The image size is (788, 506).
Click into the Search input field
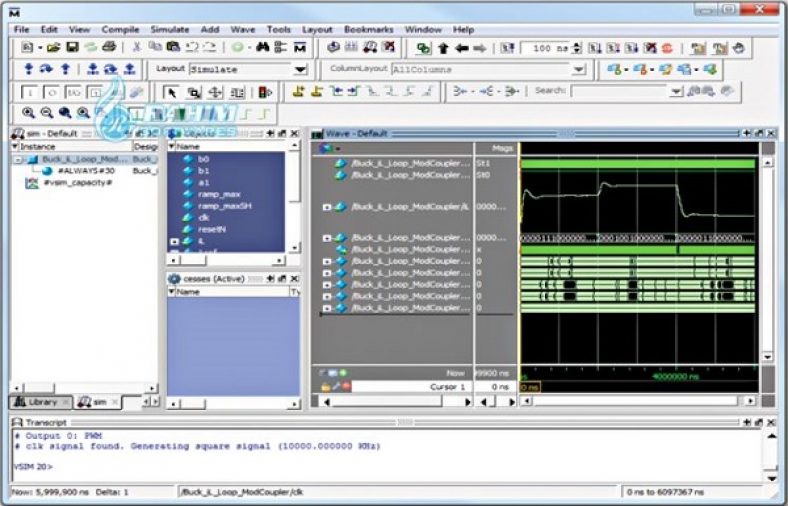[620, 91]
